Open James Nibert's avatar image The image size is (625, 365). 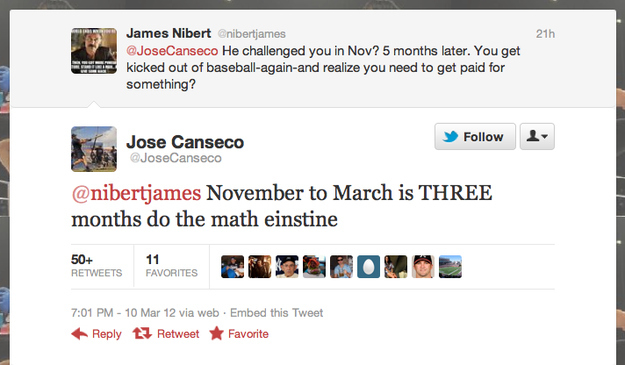[94, 51]
